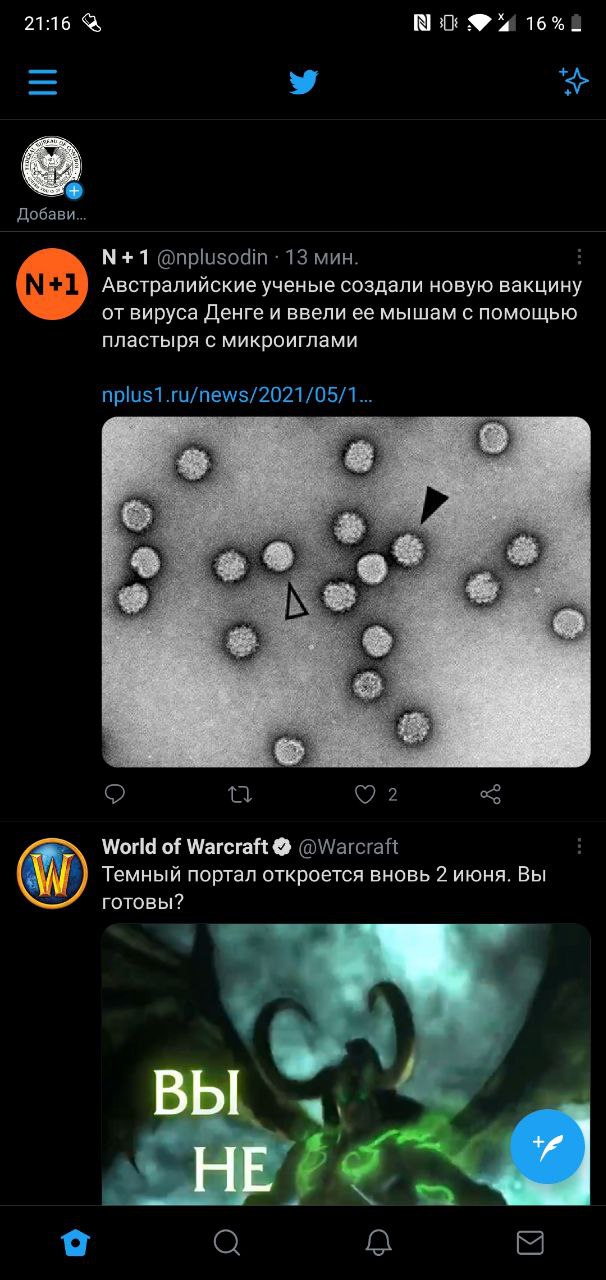
Task: Like the N+1 tweet
Action: [366, 794]
